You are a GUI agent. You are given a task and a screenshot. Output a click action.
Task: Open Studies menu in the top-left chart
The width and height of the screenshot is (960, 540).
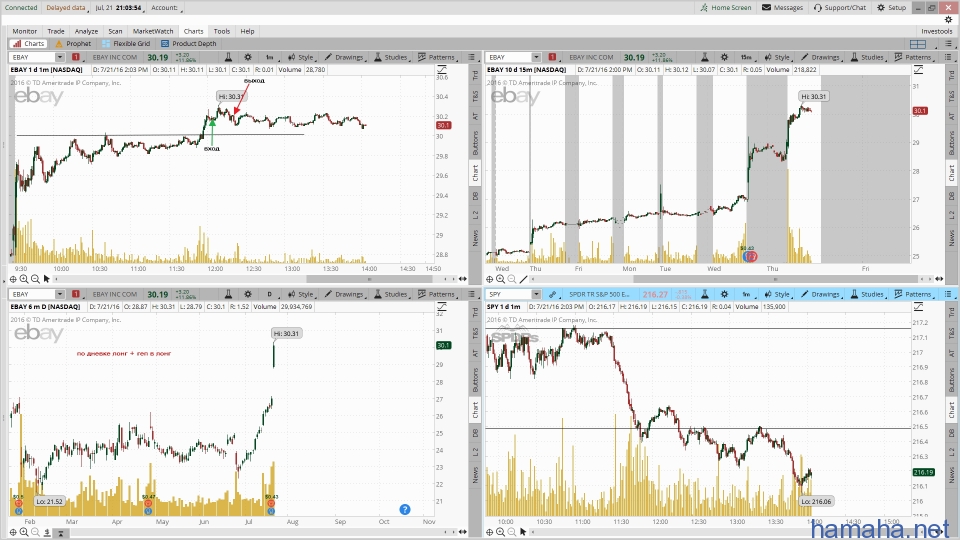[x=391, y=57]
